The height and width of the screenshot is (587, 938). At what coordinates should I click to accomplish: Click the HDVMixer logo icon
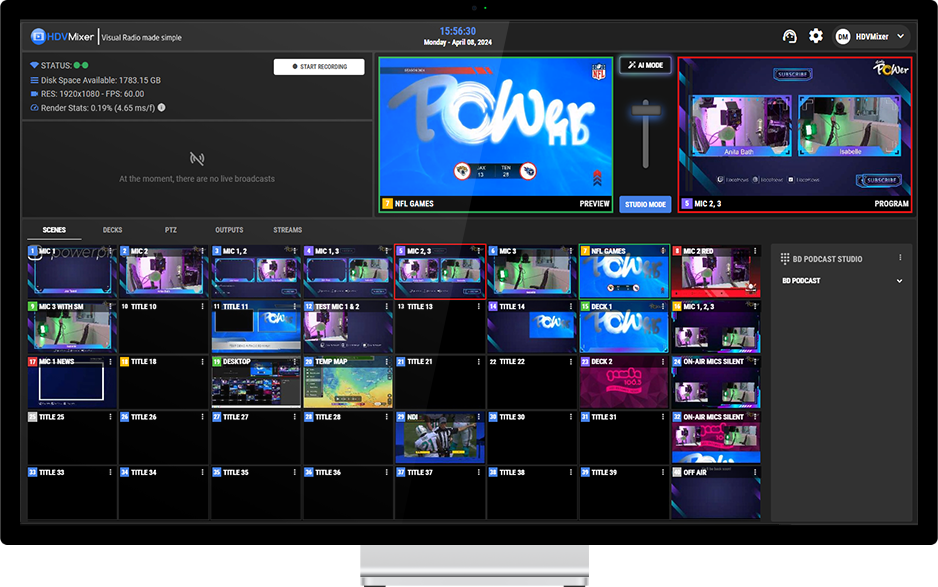click(36, 36)
